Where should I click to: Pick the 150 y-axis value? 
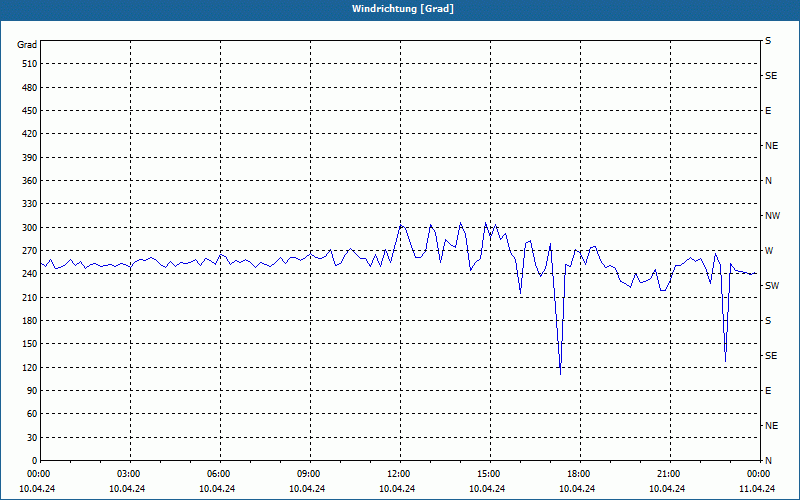[30, 344]
